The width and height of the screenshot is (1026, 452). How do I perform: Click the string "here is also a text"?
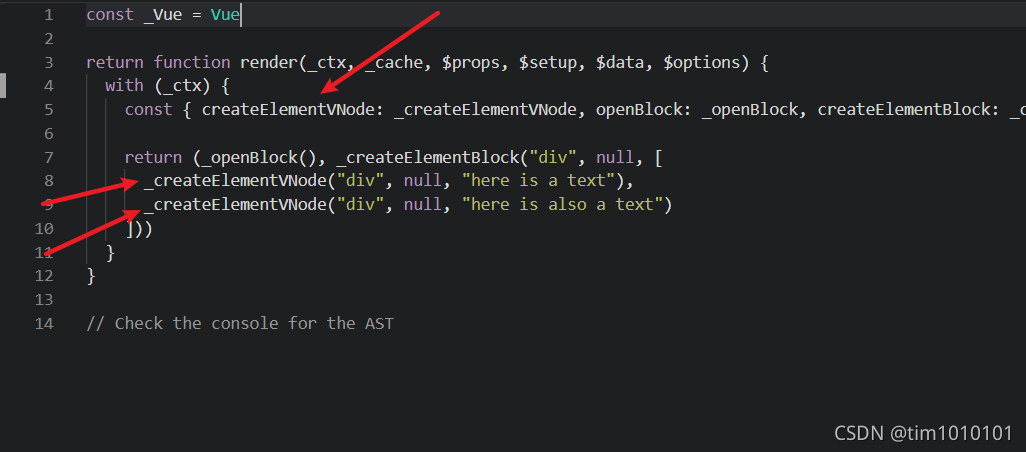click(562, 205)
